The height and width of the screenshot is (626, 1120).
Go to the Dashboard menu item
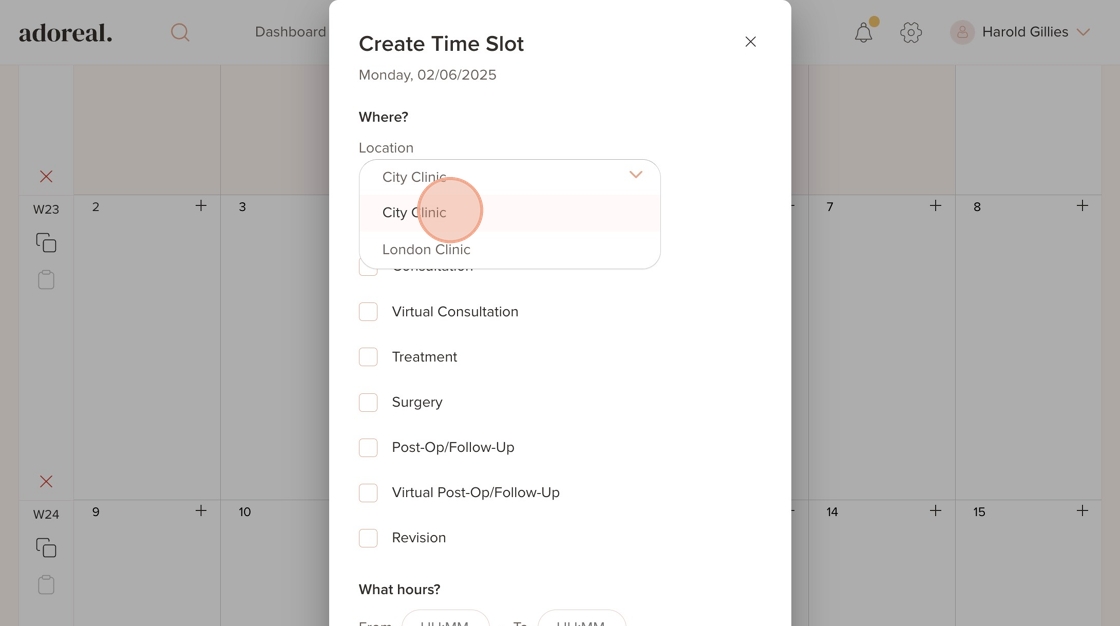(290, 32)
